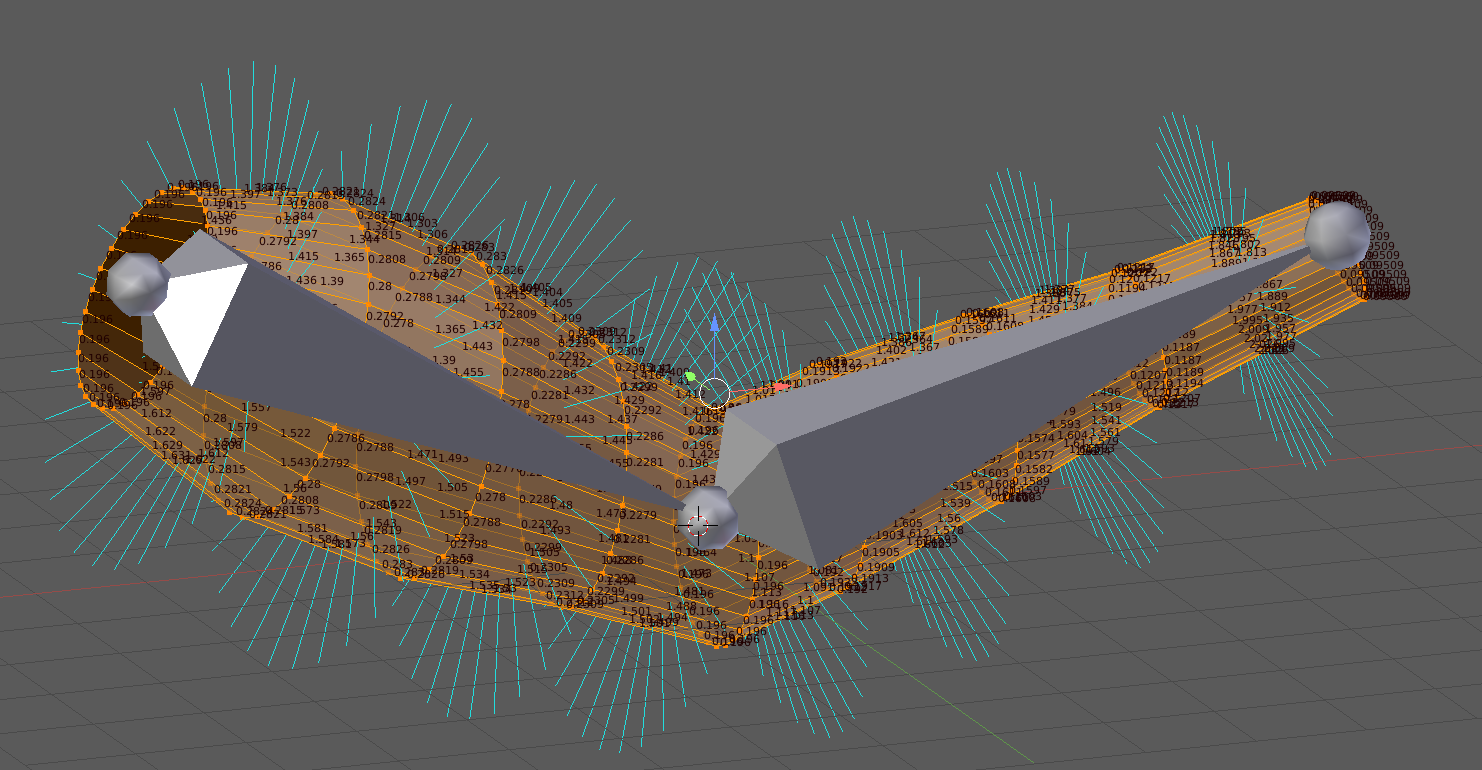Click the edge labeled 0.196 at the bottom
The width and height of the screenshot is (1482, 770).
(713, 622)
